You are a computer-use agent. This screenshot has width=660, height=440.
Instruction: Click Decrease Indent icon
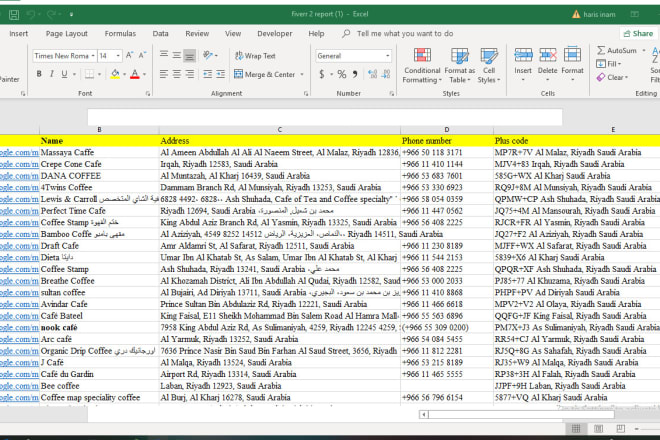pos(208,74)
